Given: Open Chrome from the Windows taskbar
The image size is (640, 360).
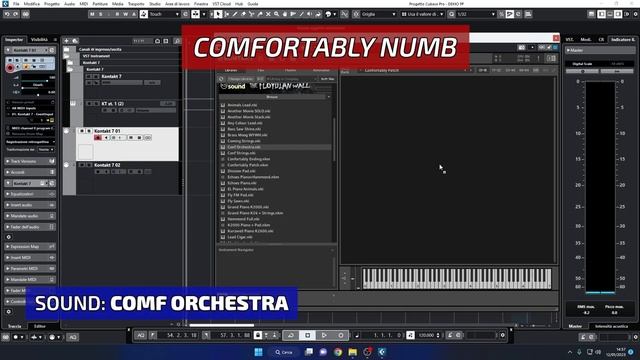Looking at the screenshot, I should pyautogui.click(x=338, y=352).
